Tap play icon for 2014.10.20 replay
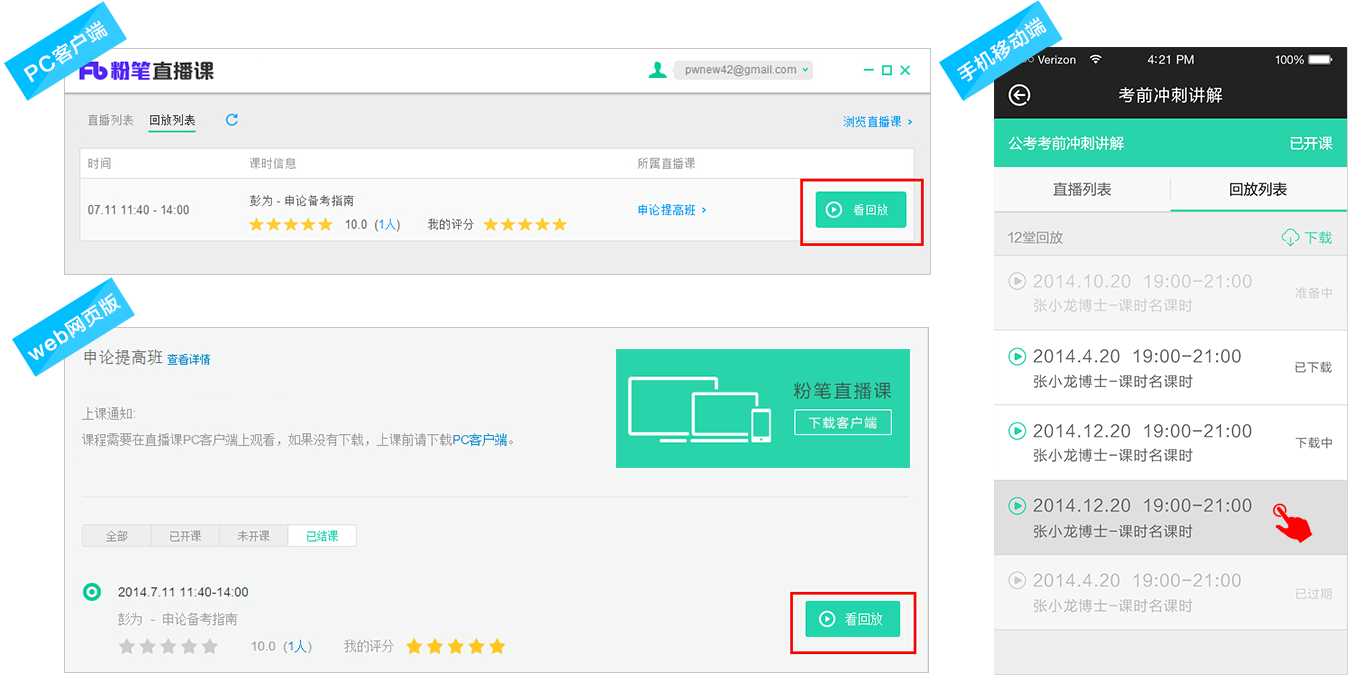 (1017, 282)
